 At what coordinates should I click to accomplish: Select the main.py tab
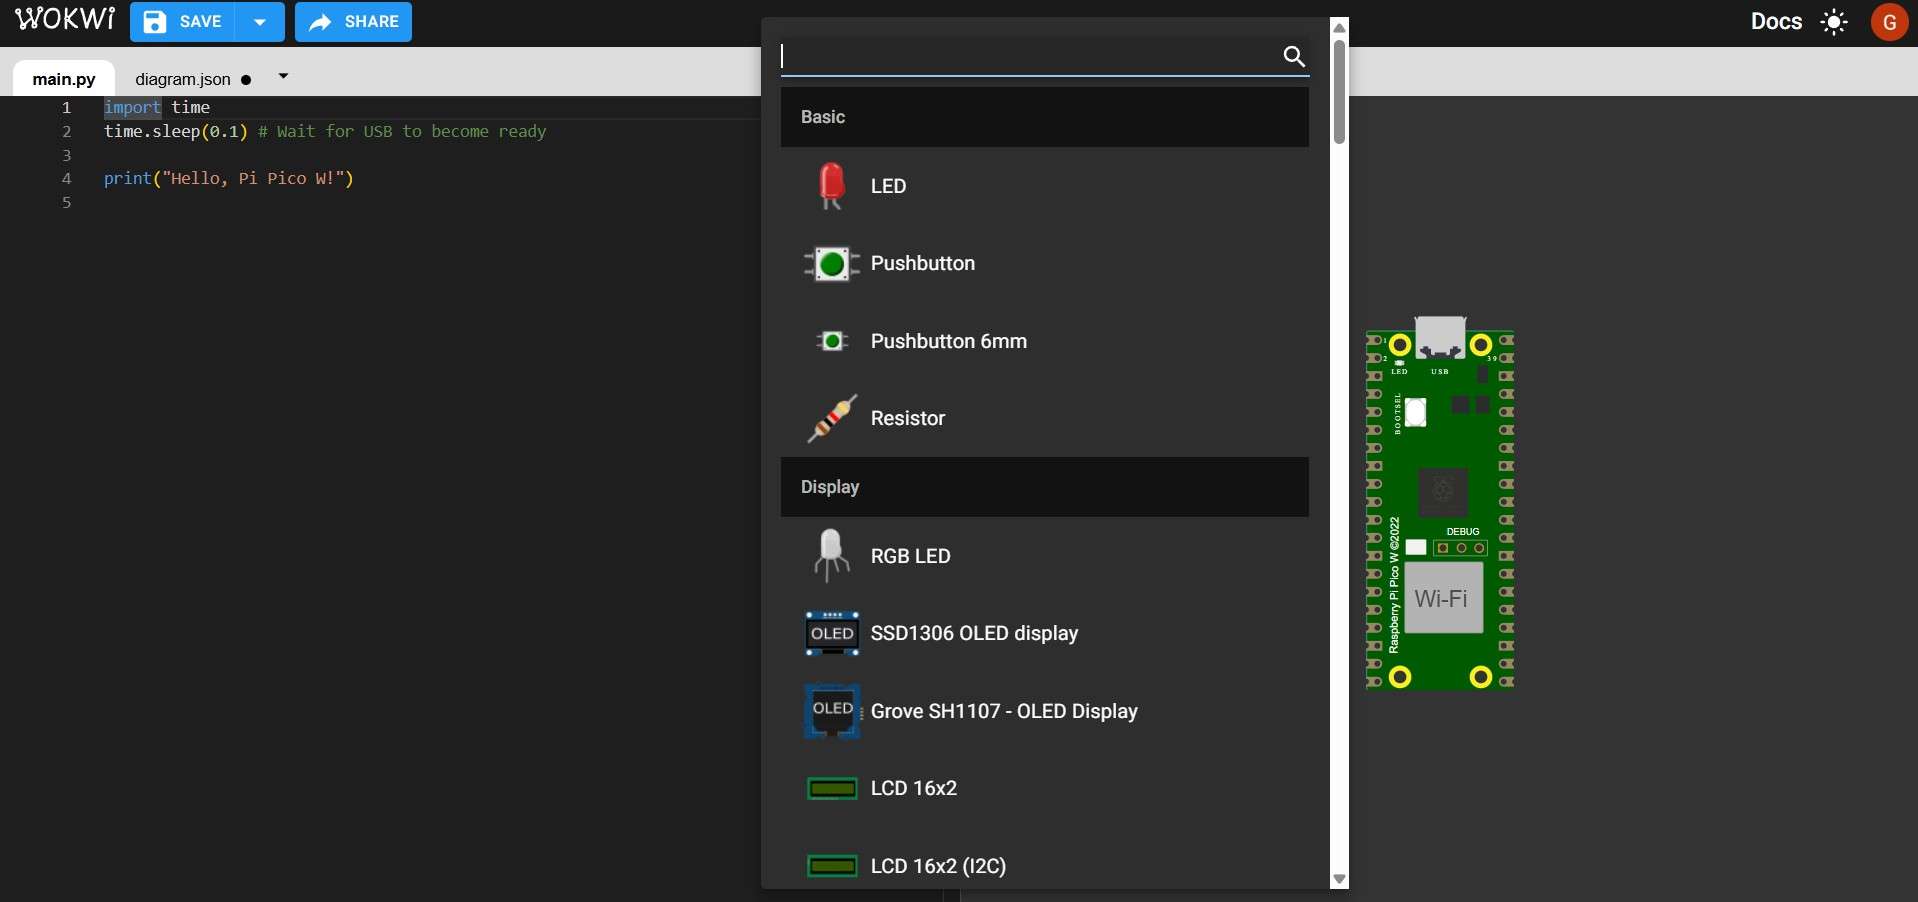pyautogui.click(x=63, y=78)
